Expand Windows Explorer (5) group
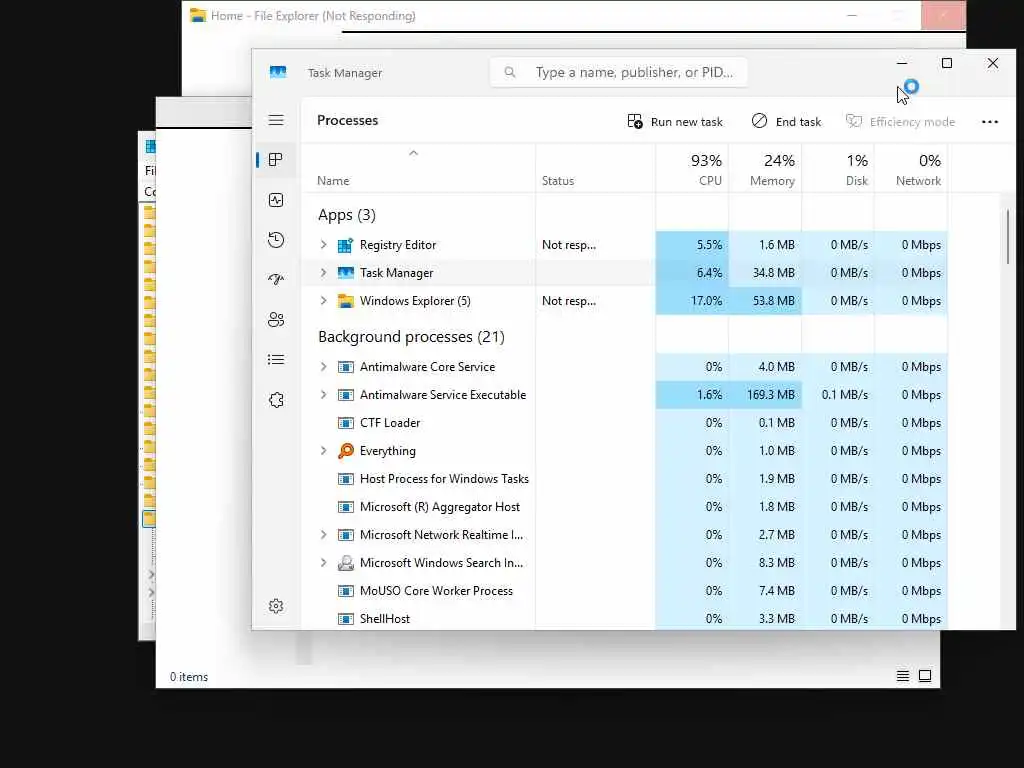Image resolution: width=1024 pixels, height=768 pixels. (x=323, y=301)
